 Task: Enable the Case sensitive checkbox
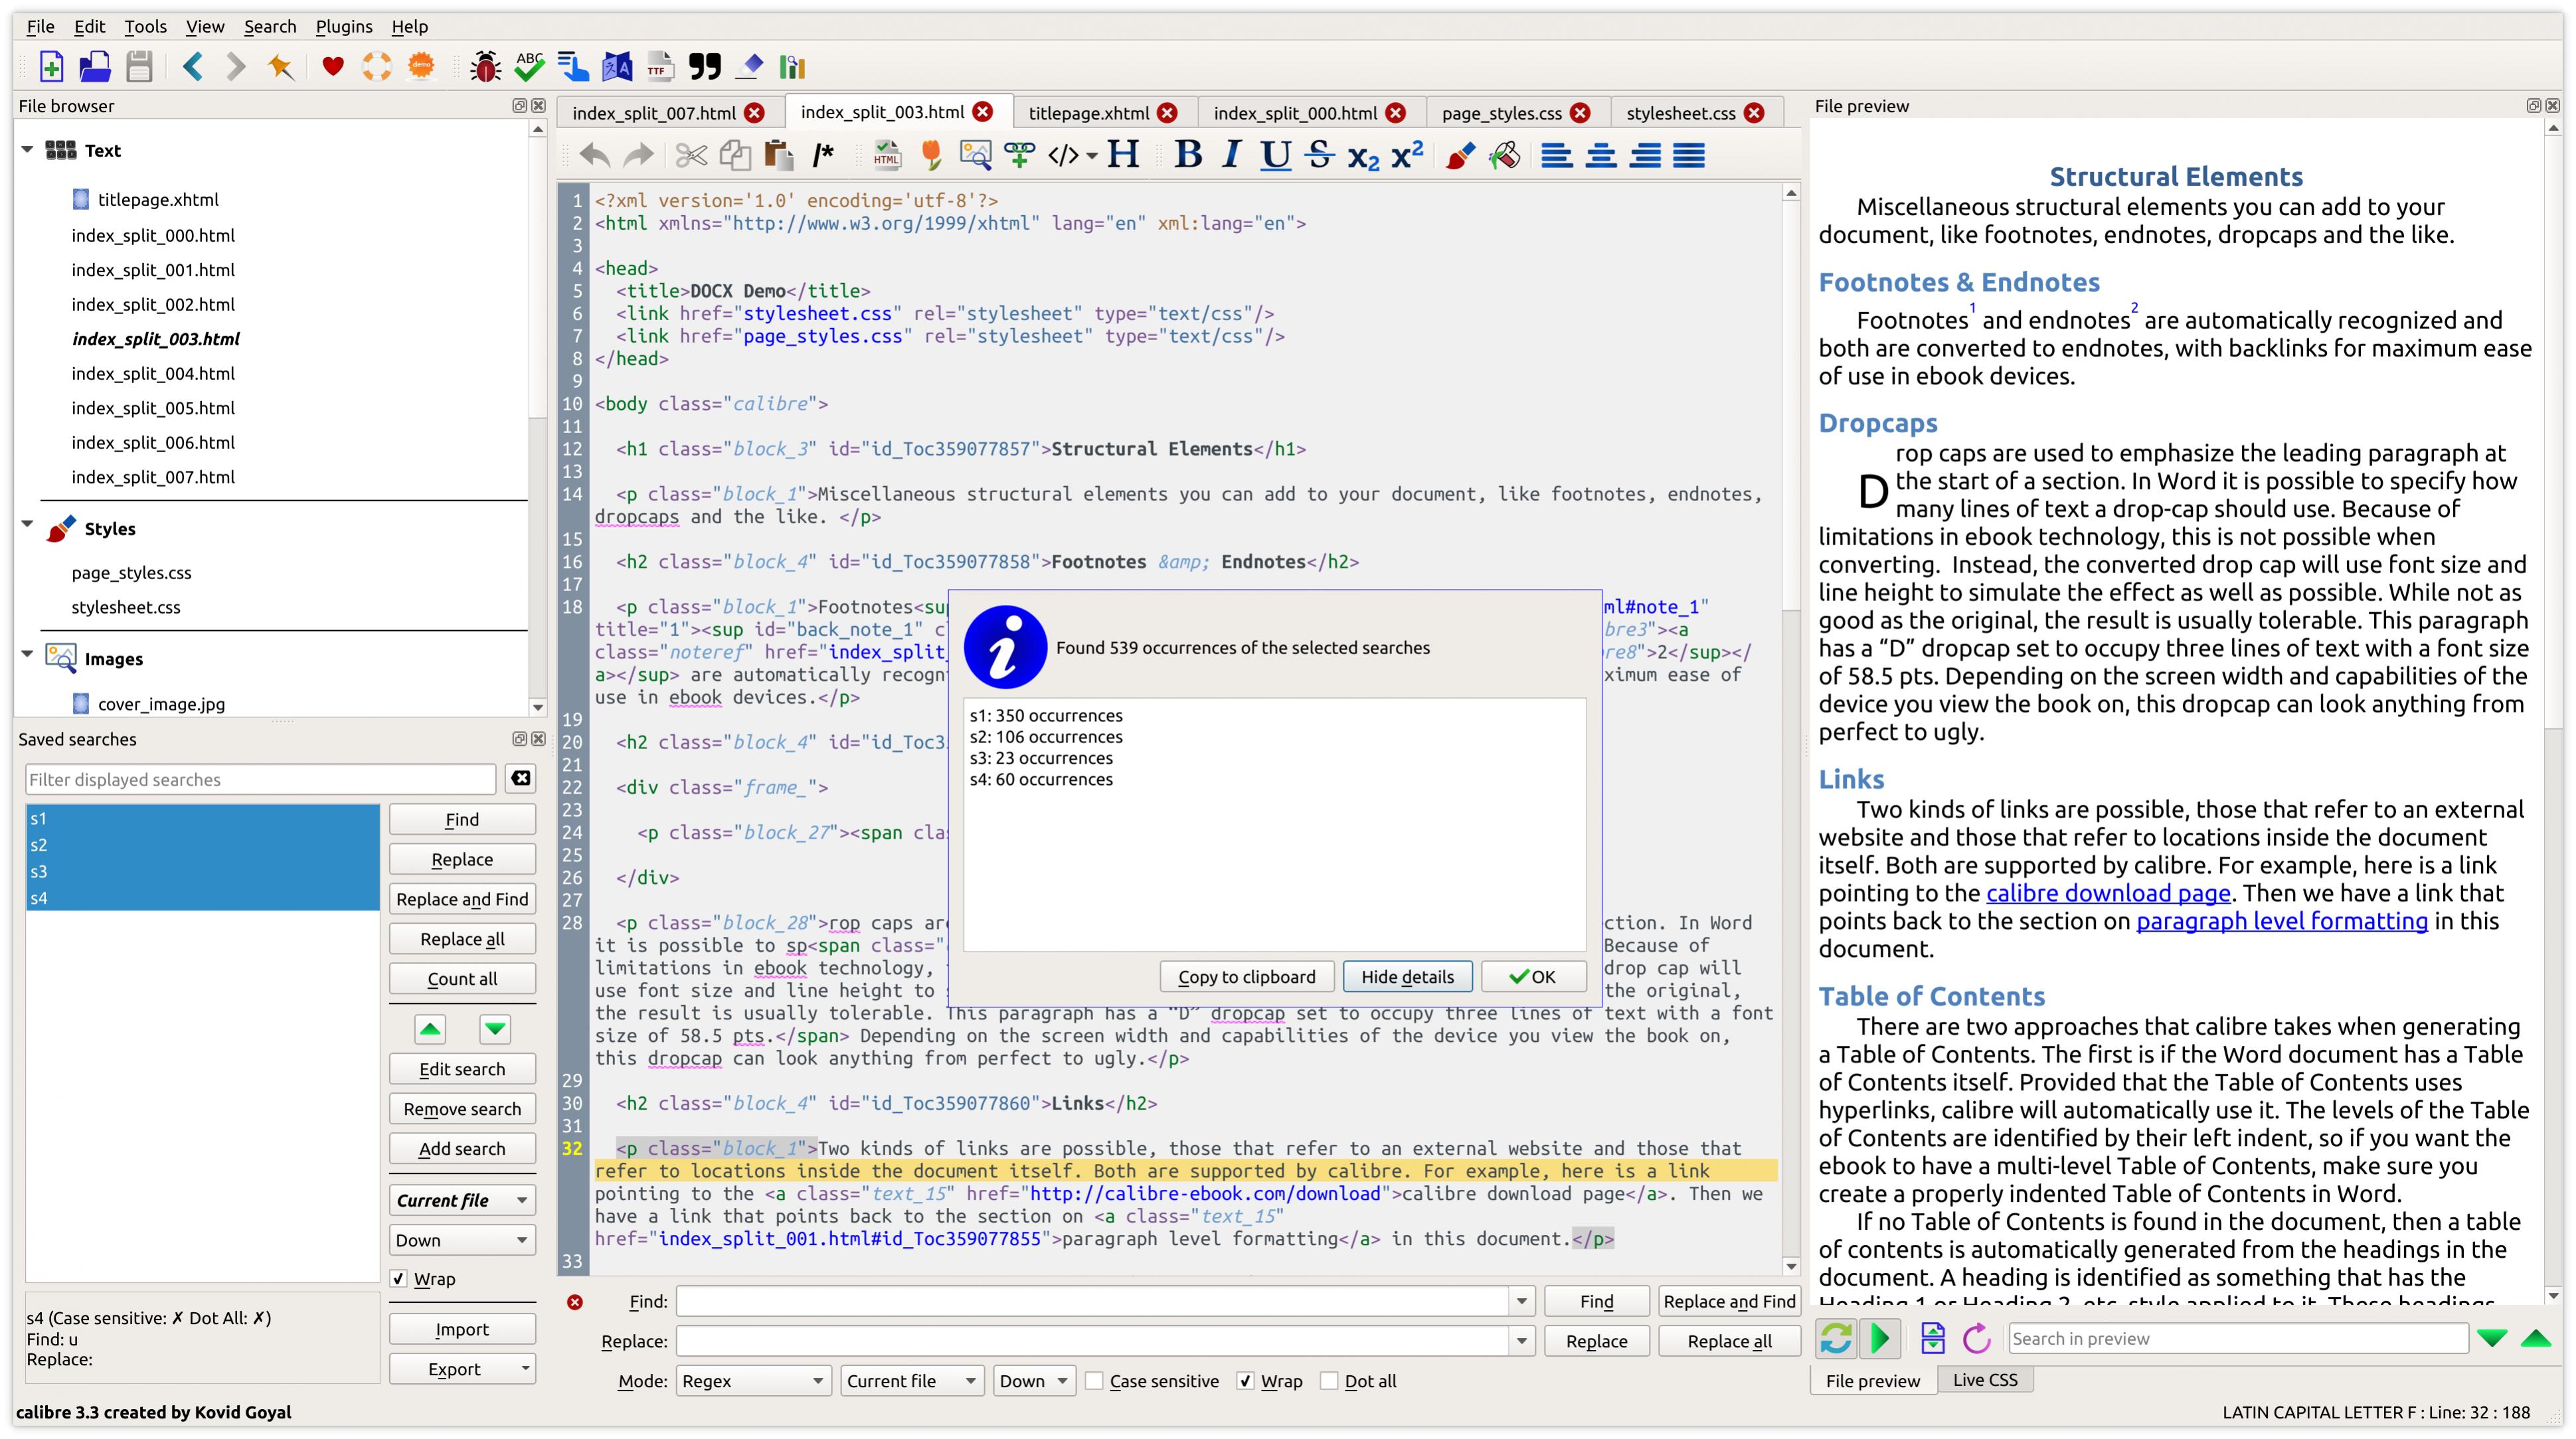1095,1381
